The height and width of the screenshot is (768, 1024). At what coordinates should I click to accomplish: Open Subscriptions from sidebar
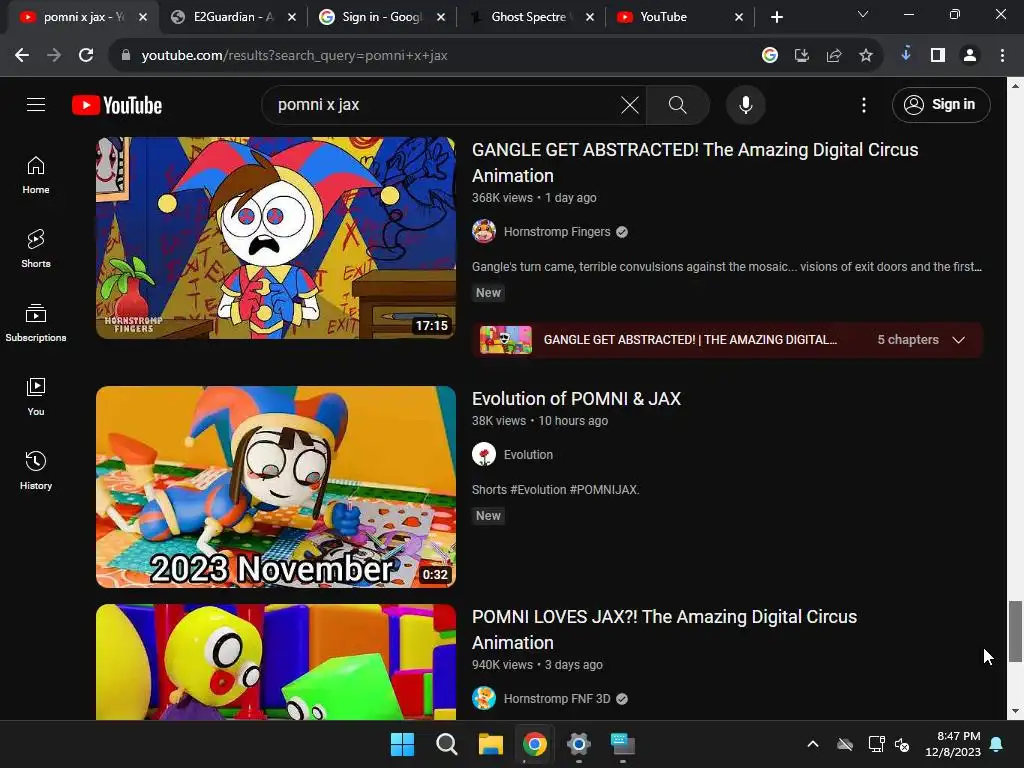(36, 323)
